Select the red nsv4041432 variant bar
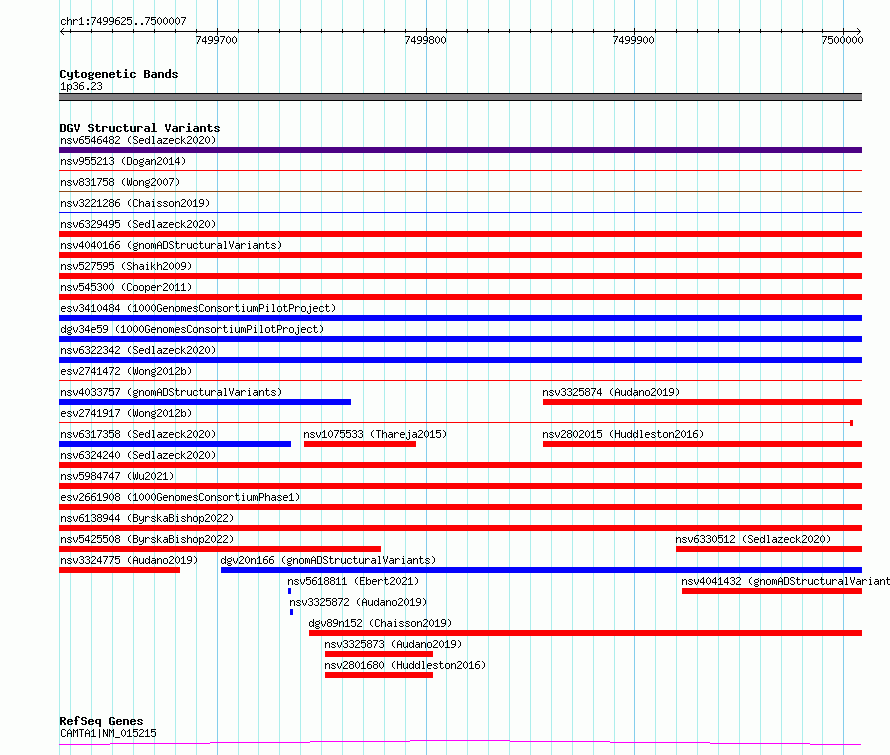Viewport: 890px width, 755px height. [772, 591]
